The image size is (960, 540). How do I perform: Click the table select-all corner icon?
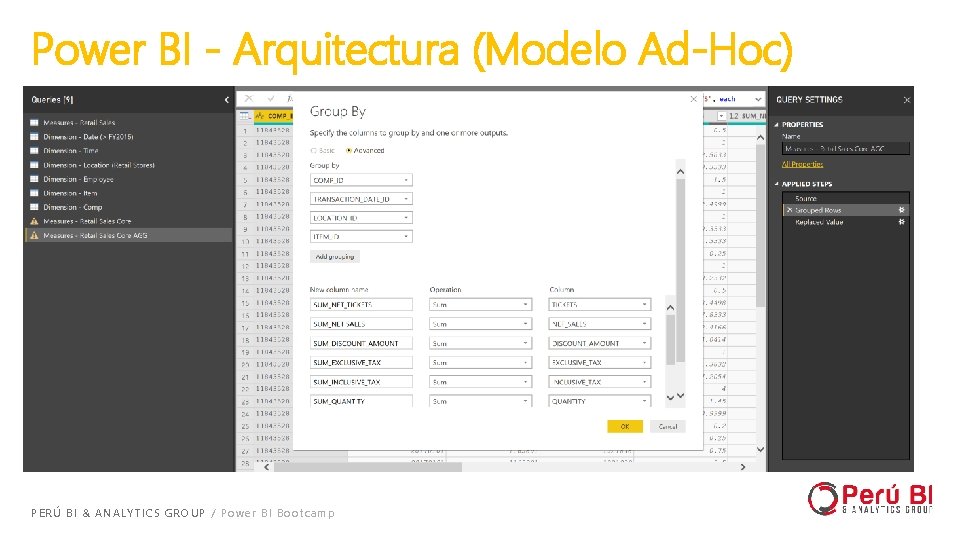click(244, 116)
